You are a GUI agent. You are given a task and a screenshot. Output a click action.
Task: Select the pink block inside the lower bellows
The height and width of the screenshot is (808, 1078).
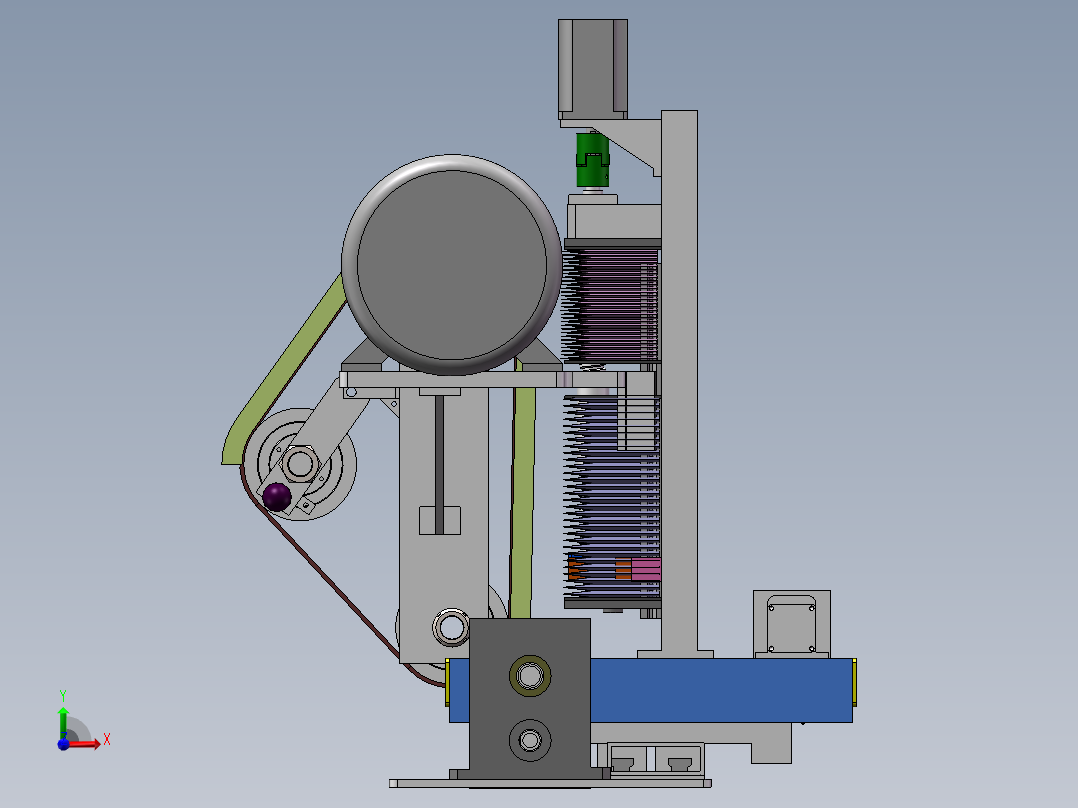pyautogui.click(x=646, y=569)
